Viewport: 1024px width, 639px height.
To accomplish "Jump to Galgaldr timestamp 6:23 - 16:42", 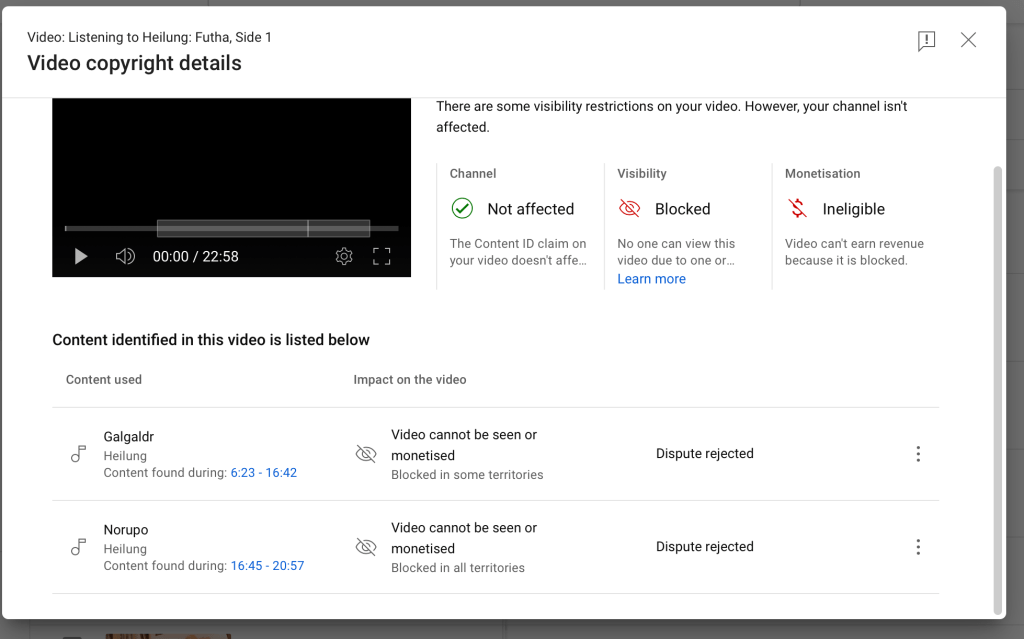I will 263,473.
